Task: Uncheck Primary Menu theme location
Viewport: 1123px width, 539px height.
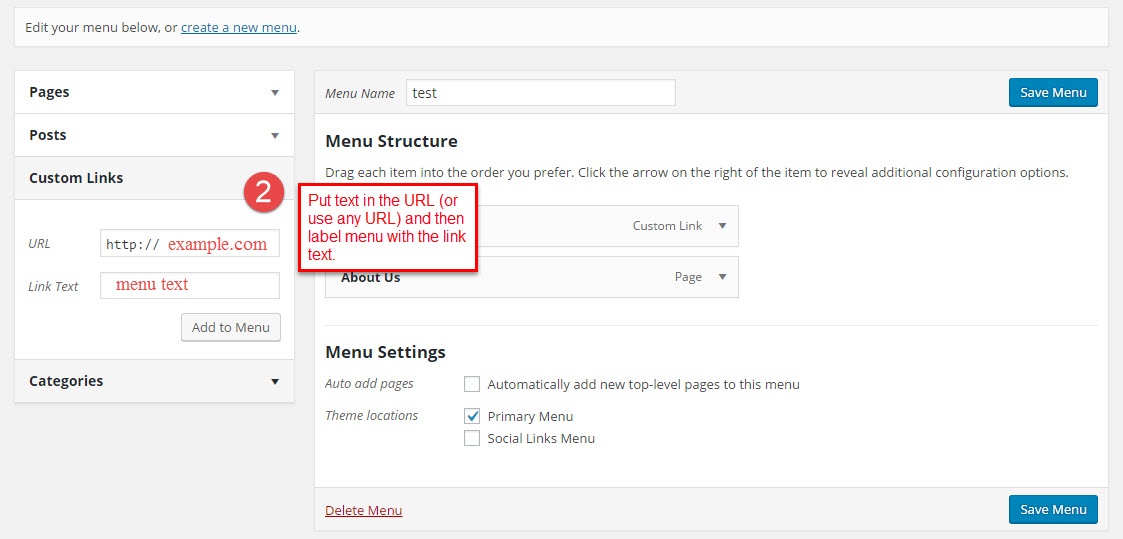Action: pos(472,416)
